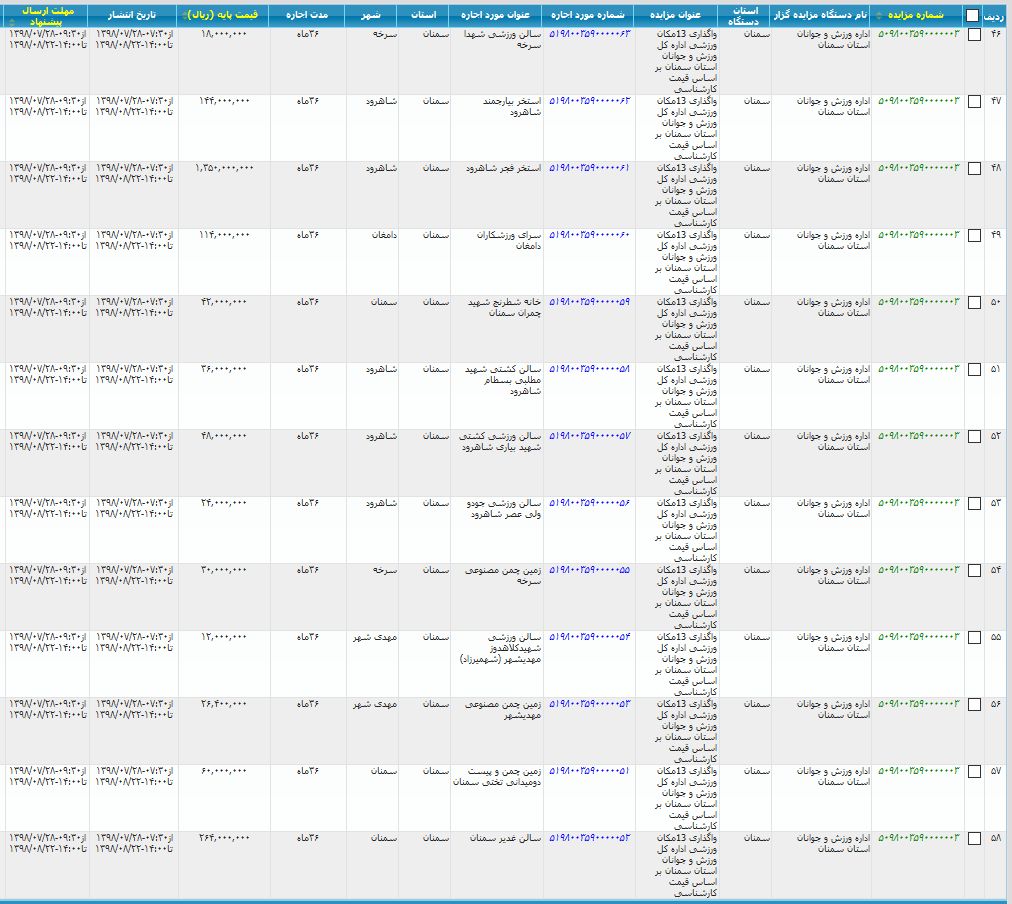Click sort arrows on قیمت پایه (ریال) header
The height and width of the screenshot is (904, 1012).
[x=184, y=15]
